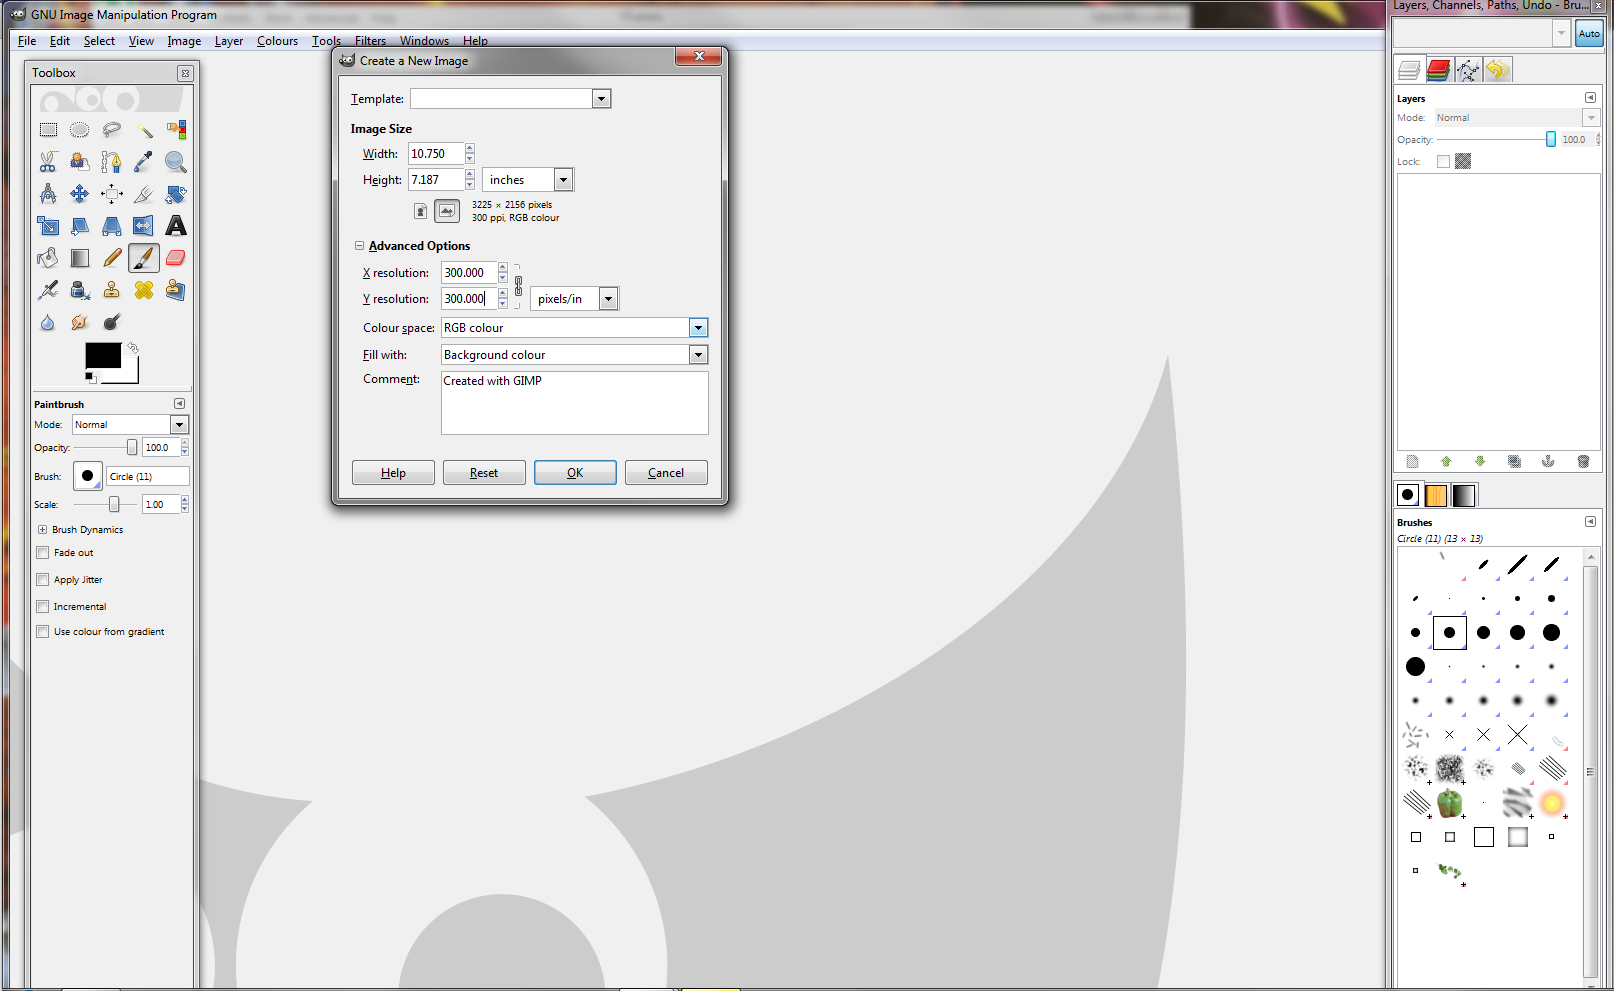
Task: Click the Auto button in dock
Action: point(1589,34)
